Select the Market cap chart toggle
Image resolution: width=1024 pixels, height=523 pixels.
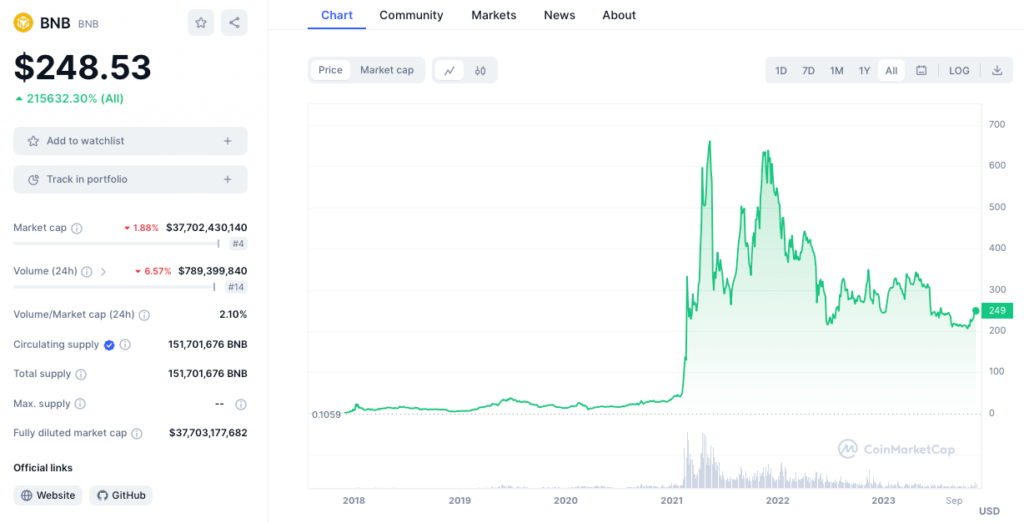click(387, 71)
